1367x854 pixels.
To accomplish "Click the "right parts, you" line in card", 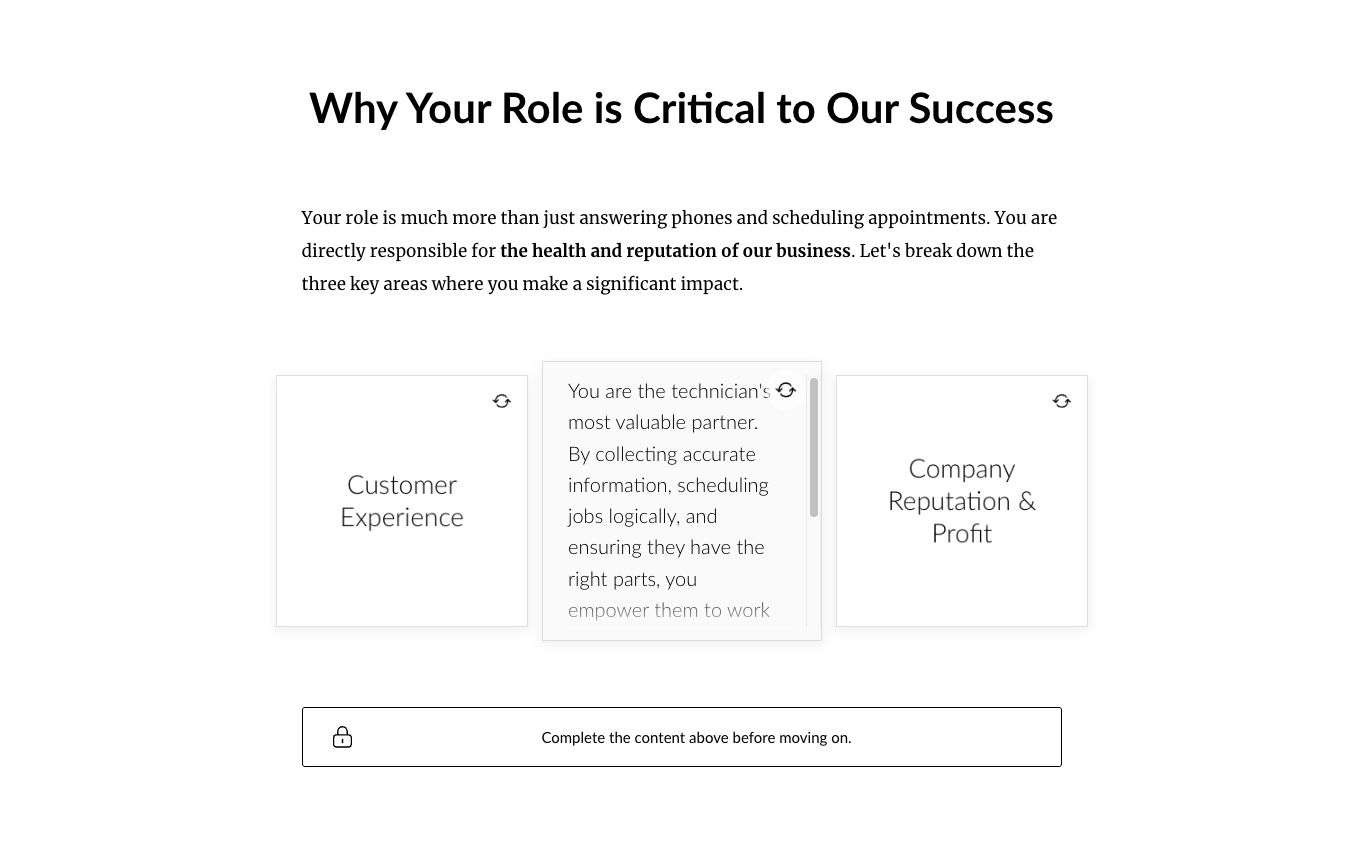I will (x=632, y=579).
